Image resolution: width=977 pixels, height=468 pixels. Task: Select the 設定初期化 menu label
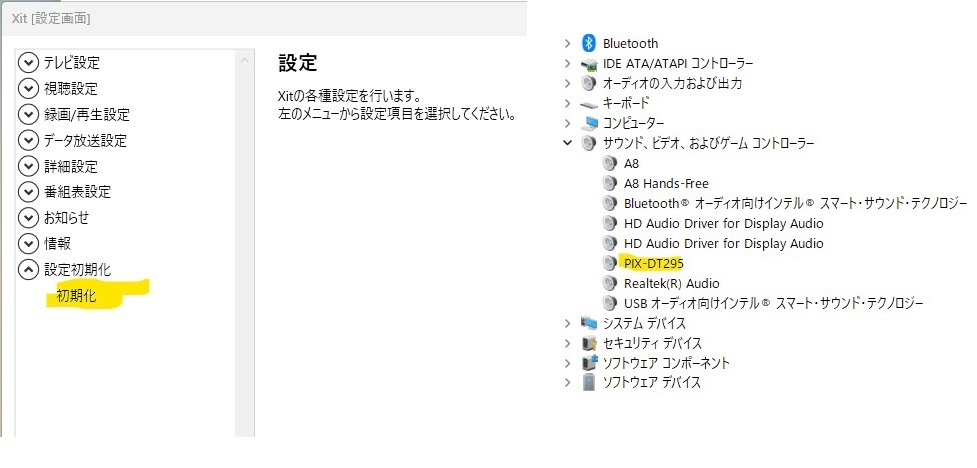[77, 269]
